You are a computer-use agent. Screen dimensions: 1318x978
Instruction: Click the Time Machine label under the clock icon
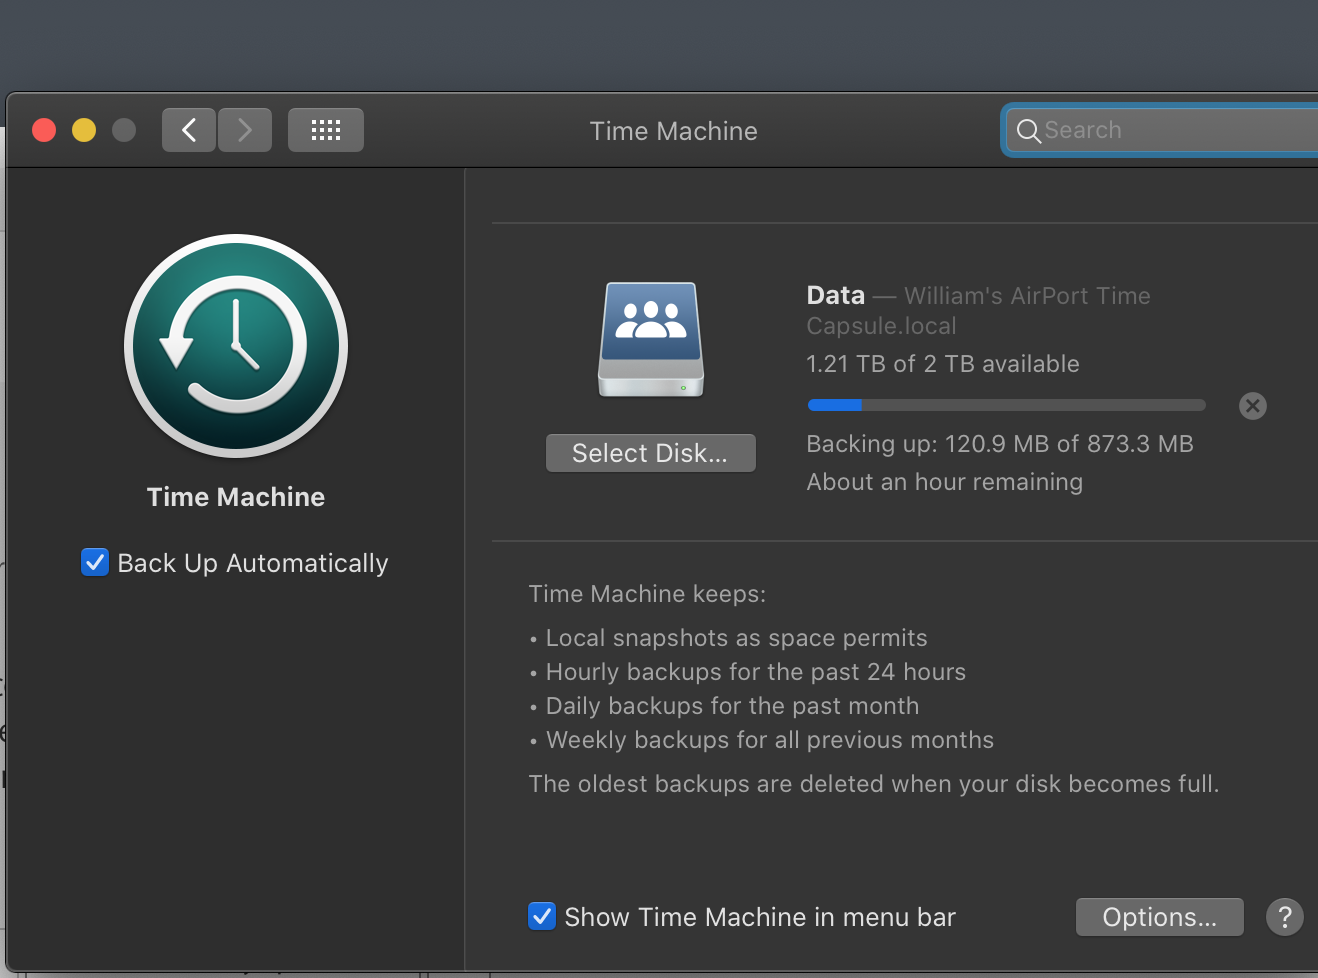(236, 497)
